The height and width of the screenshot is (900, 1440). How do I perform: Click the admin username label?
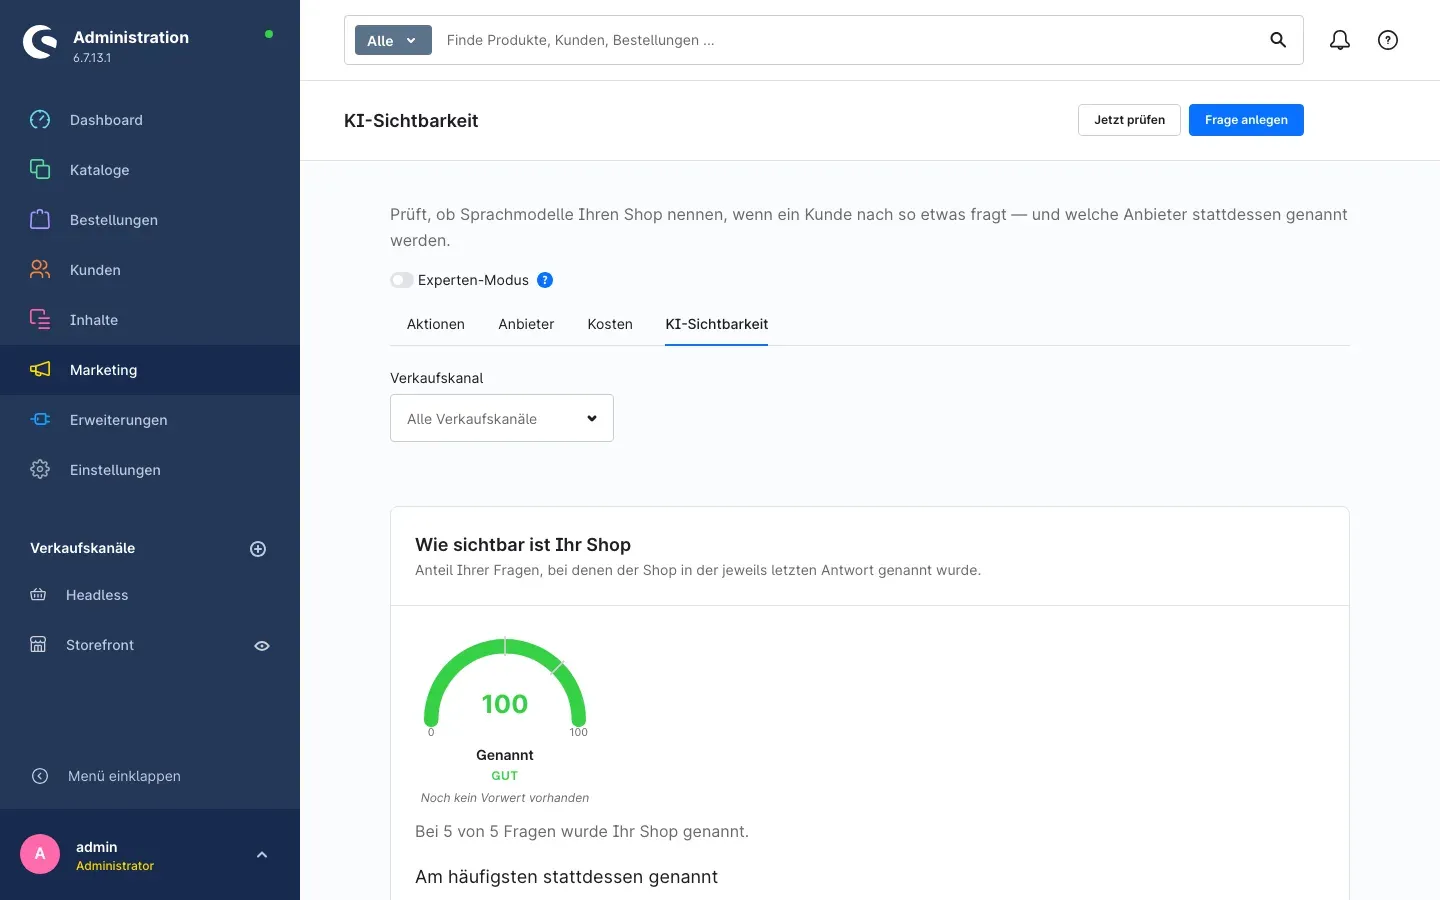97,847
